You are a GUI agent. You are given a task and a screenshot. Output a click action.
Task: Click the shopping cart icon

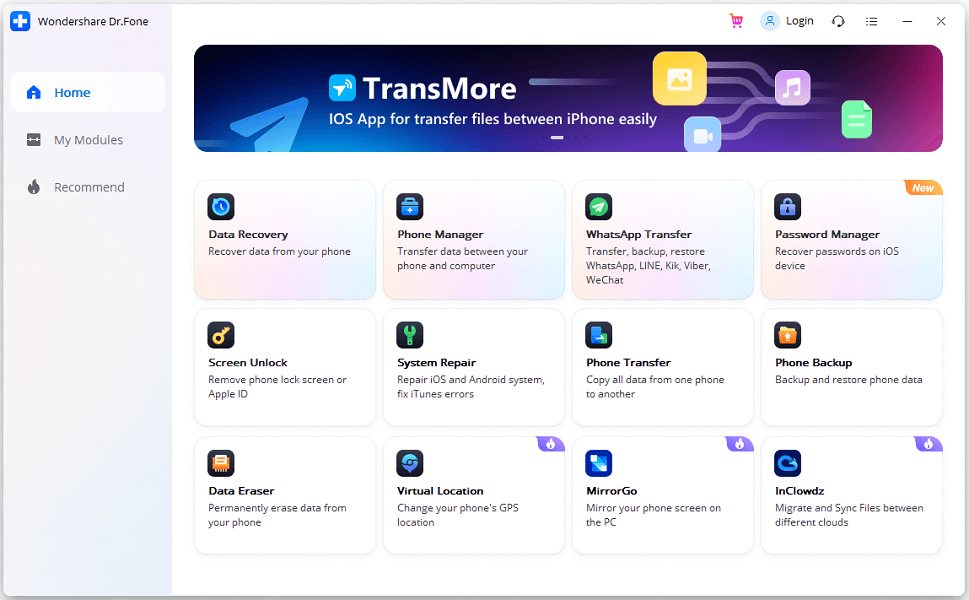(736, 20)
